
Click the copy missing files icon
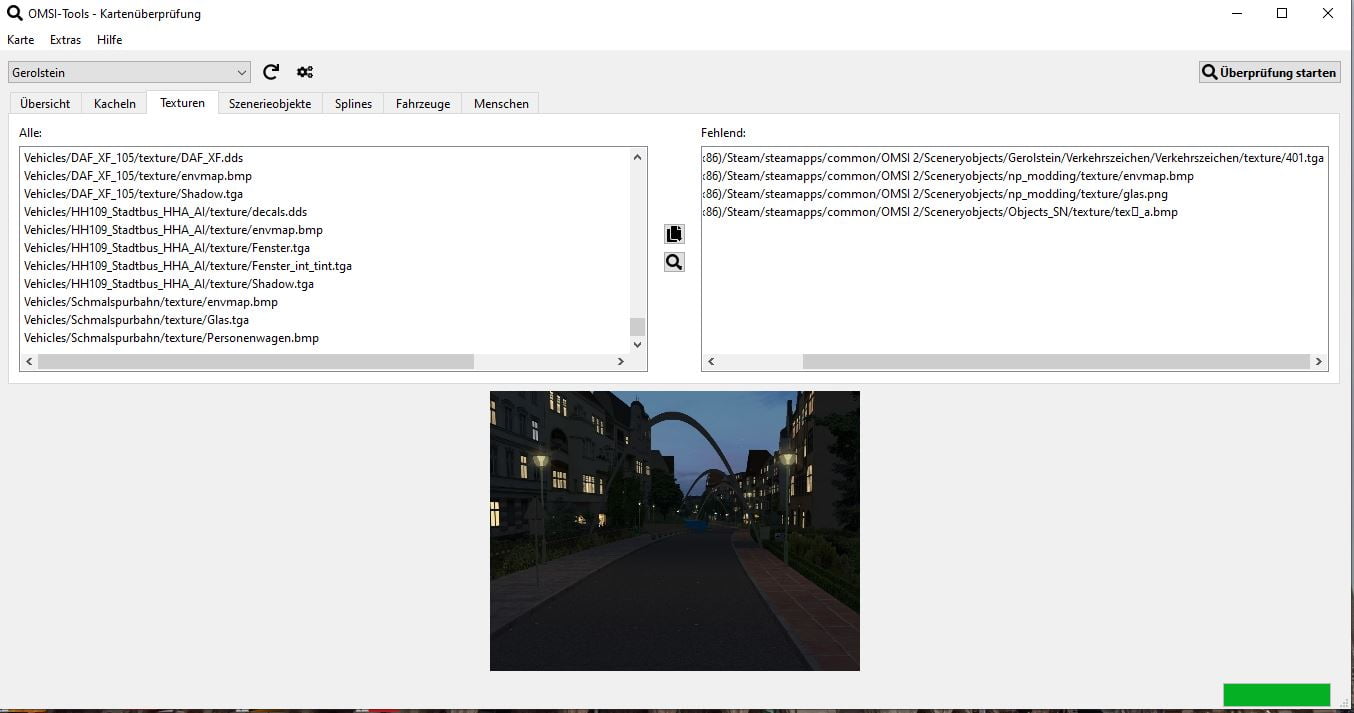pyautogui.click(x=674, y=234)
